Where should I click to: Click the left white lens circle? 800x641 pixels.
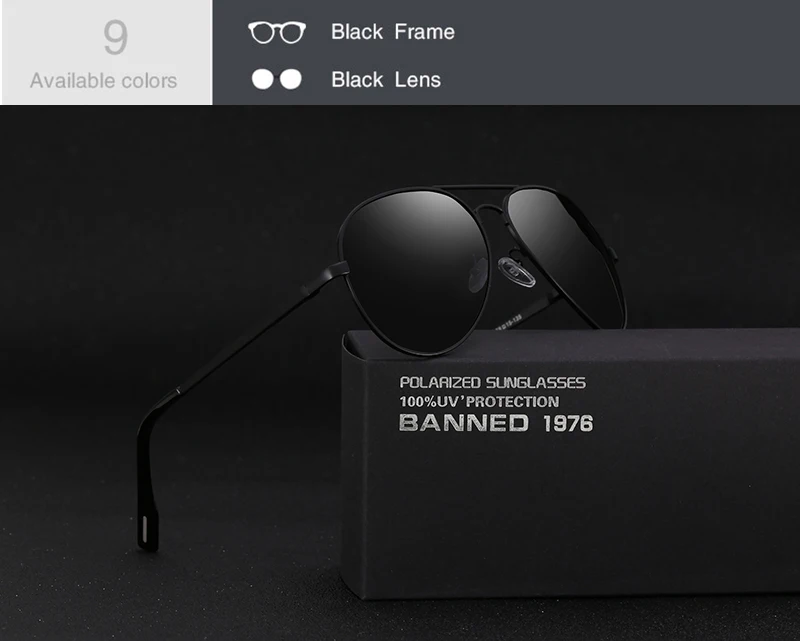tap(263, 80)
